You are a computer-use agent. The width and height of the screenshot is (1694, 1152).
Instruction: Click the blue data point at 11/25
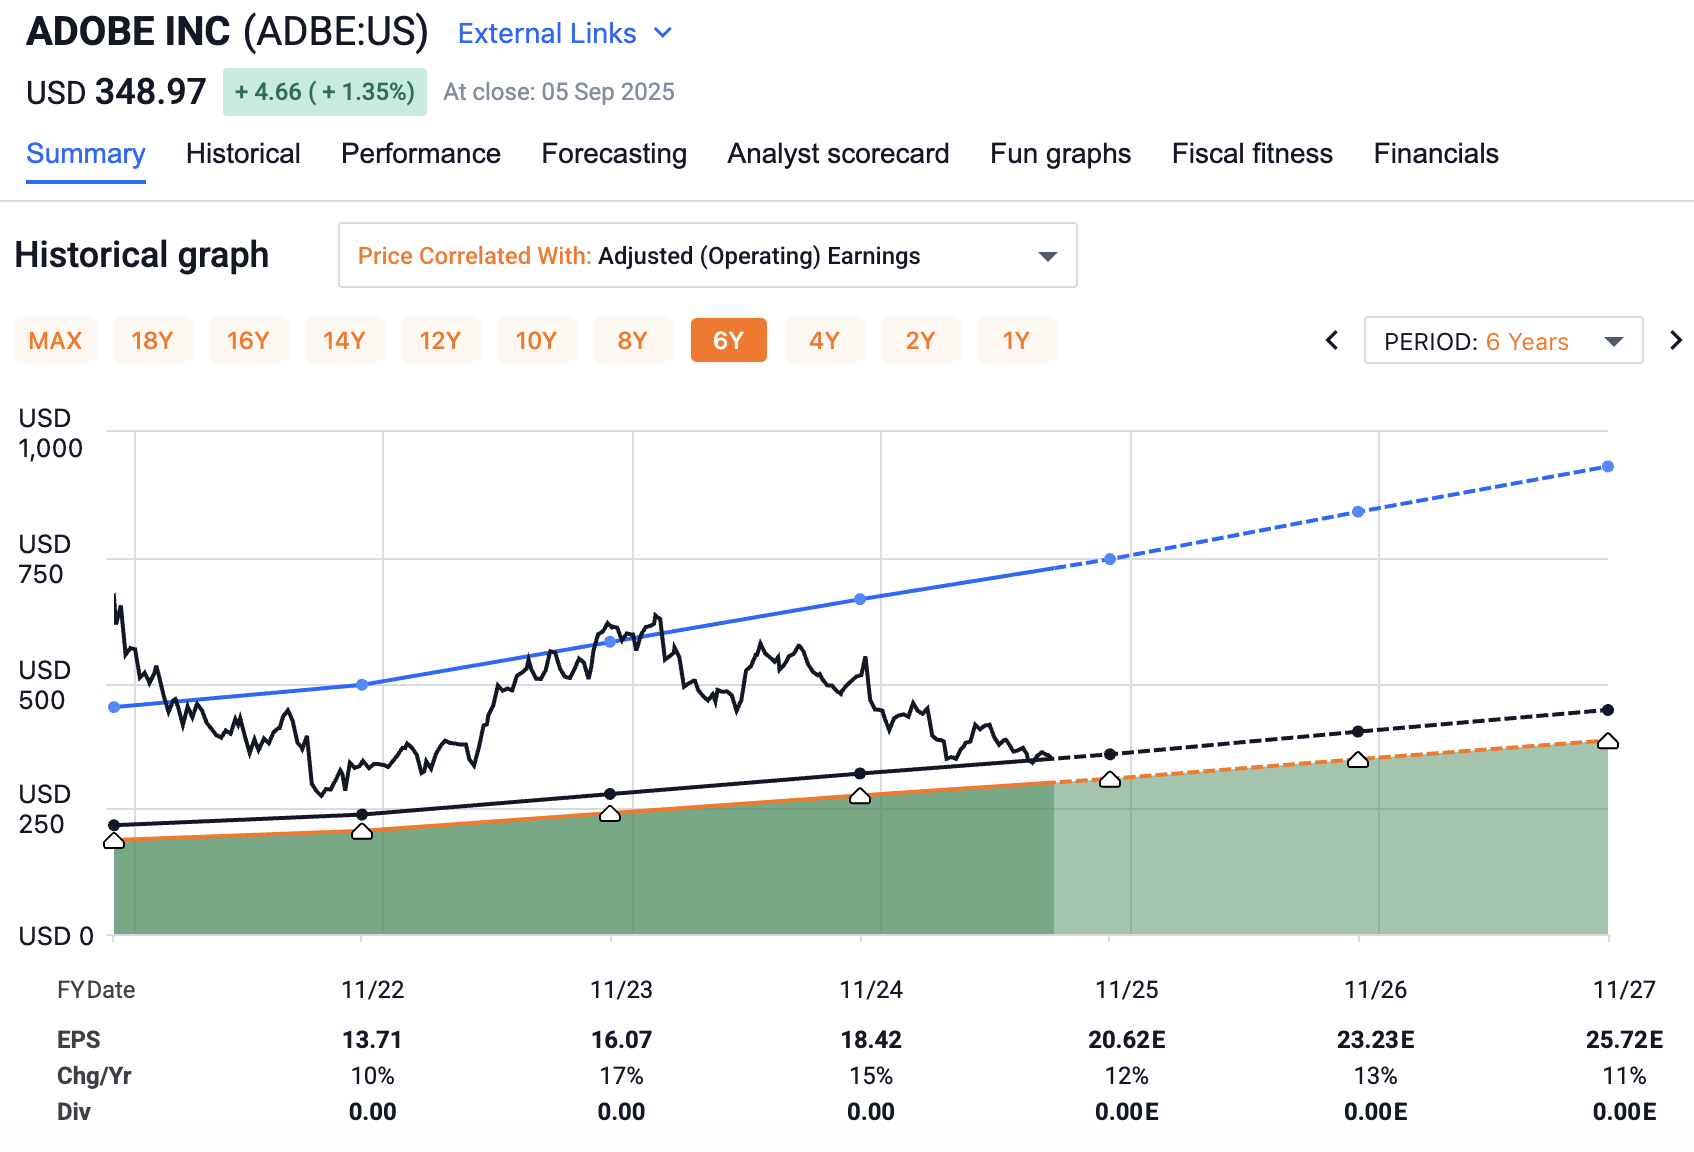1110,559
